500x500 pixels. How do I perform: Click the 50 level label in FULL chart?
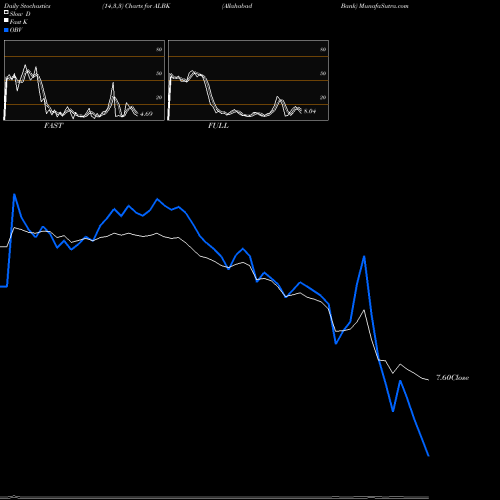click(x=323, y=73)
